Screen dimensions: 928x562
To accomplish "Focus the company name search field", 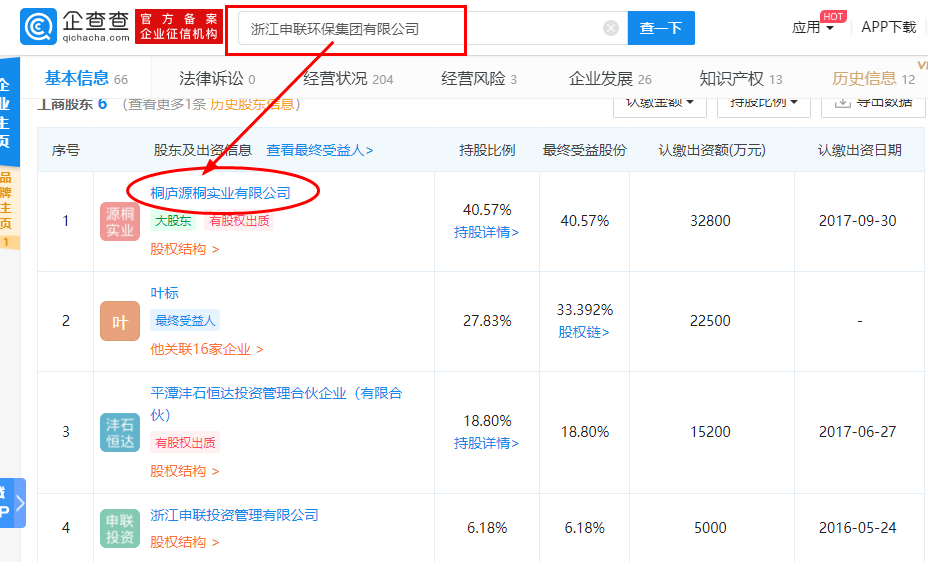I will coord(433,28).
